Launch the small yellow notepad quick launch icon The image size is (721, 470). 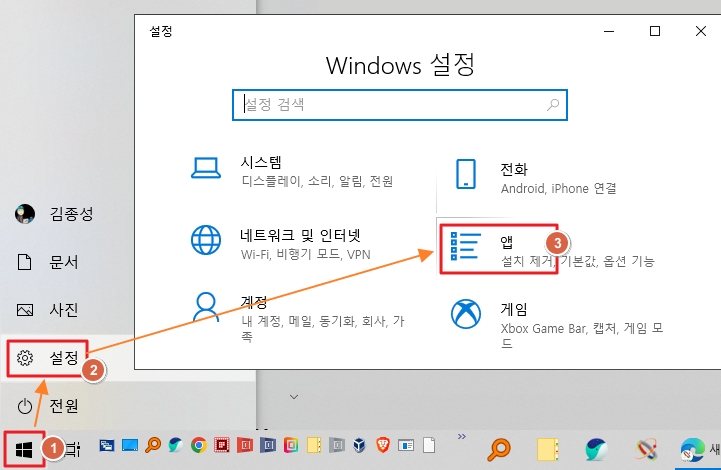pos(314,445)
